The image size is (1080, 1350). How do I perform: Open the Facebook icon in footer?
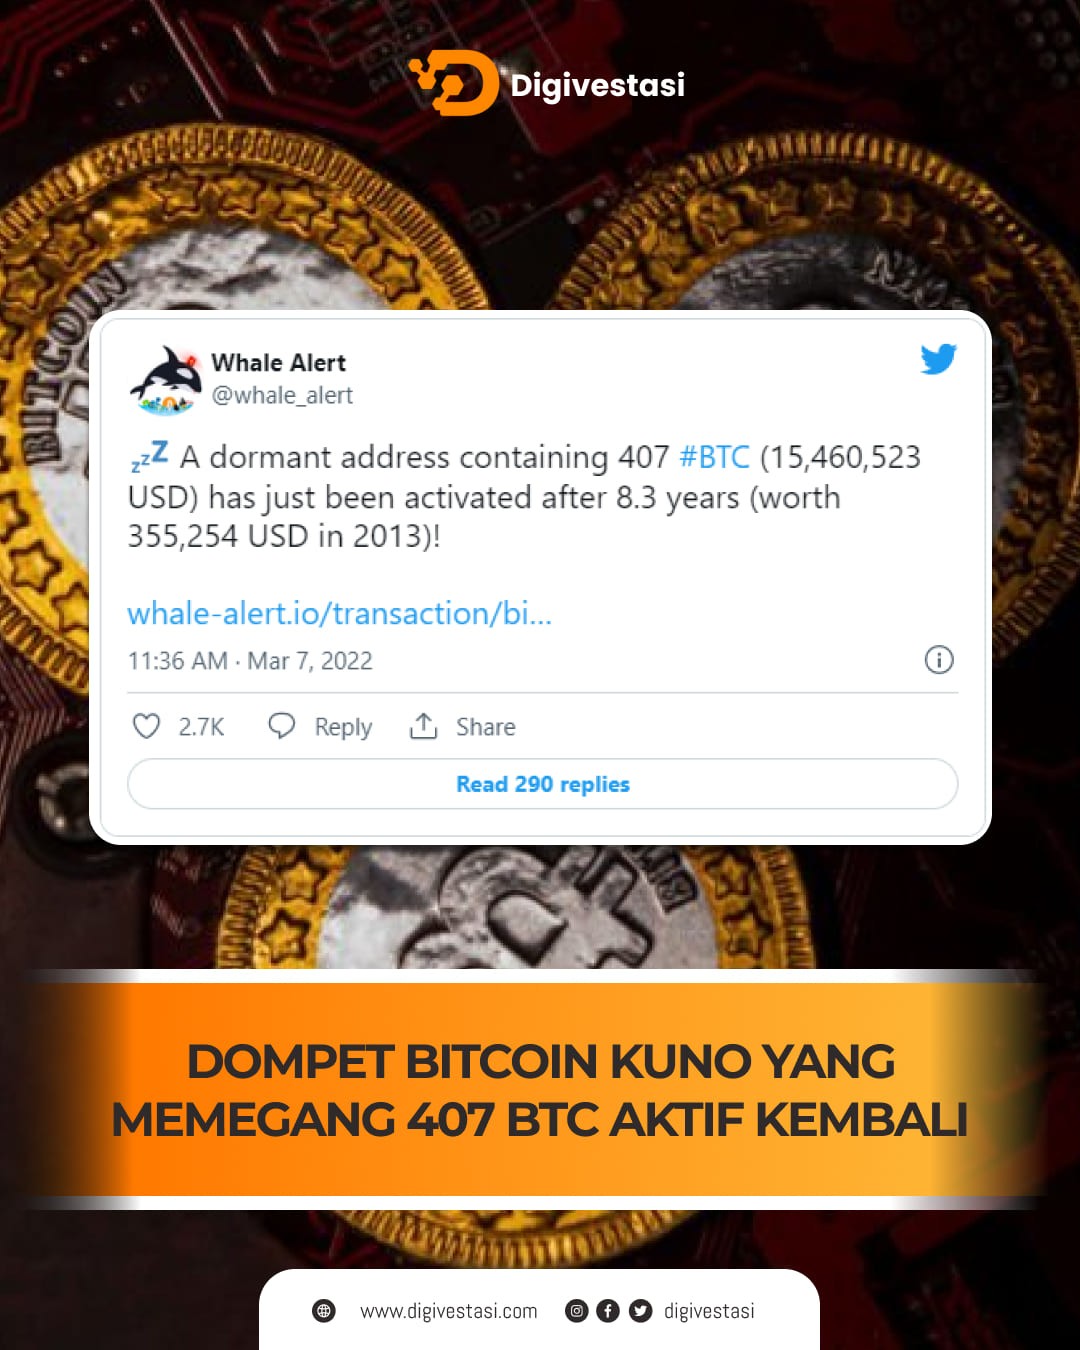click(x=608, y=1311)
